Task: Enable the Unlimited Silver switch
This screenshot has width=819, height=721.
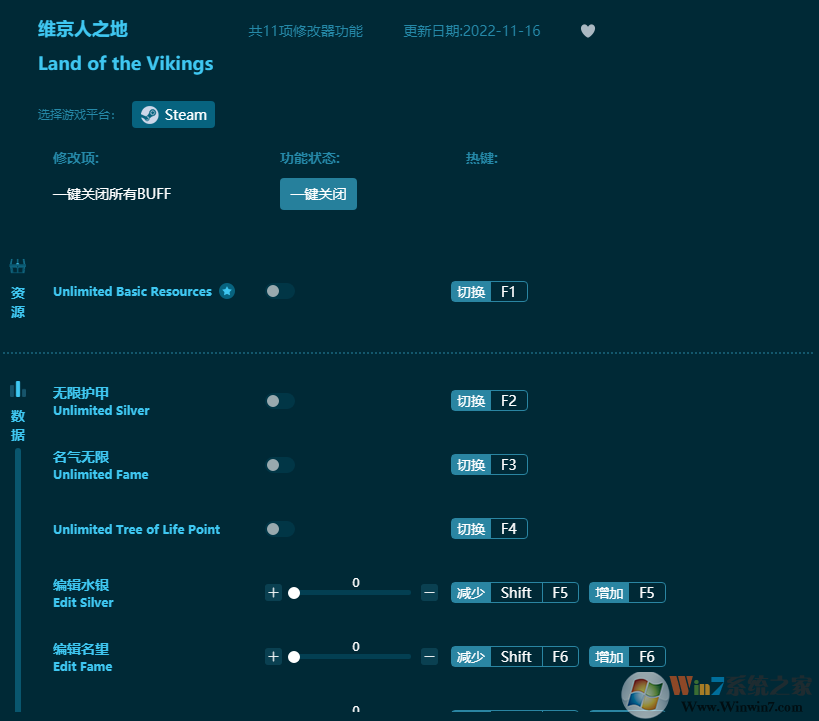Action: 280,401
